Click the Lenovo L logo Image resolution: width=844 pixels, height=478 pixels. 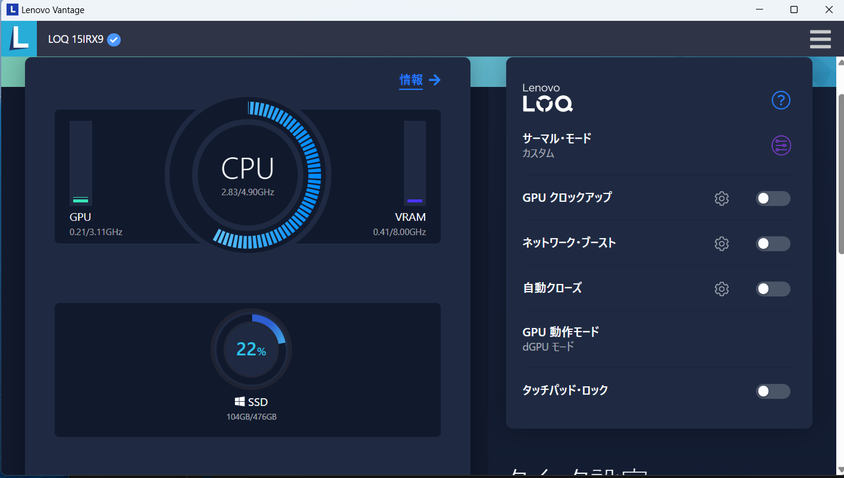(x=19, y=39)
